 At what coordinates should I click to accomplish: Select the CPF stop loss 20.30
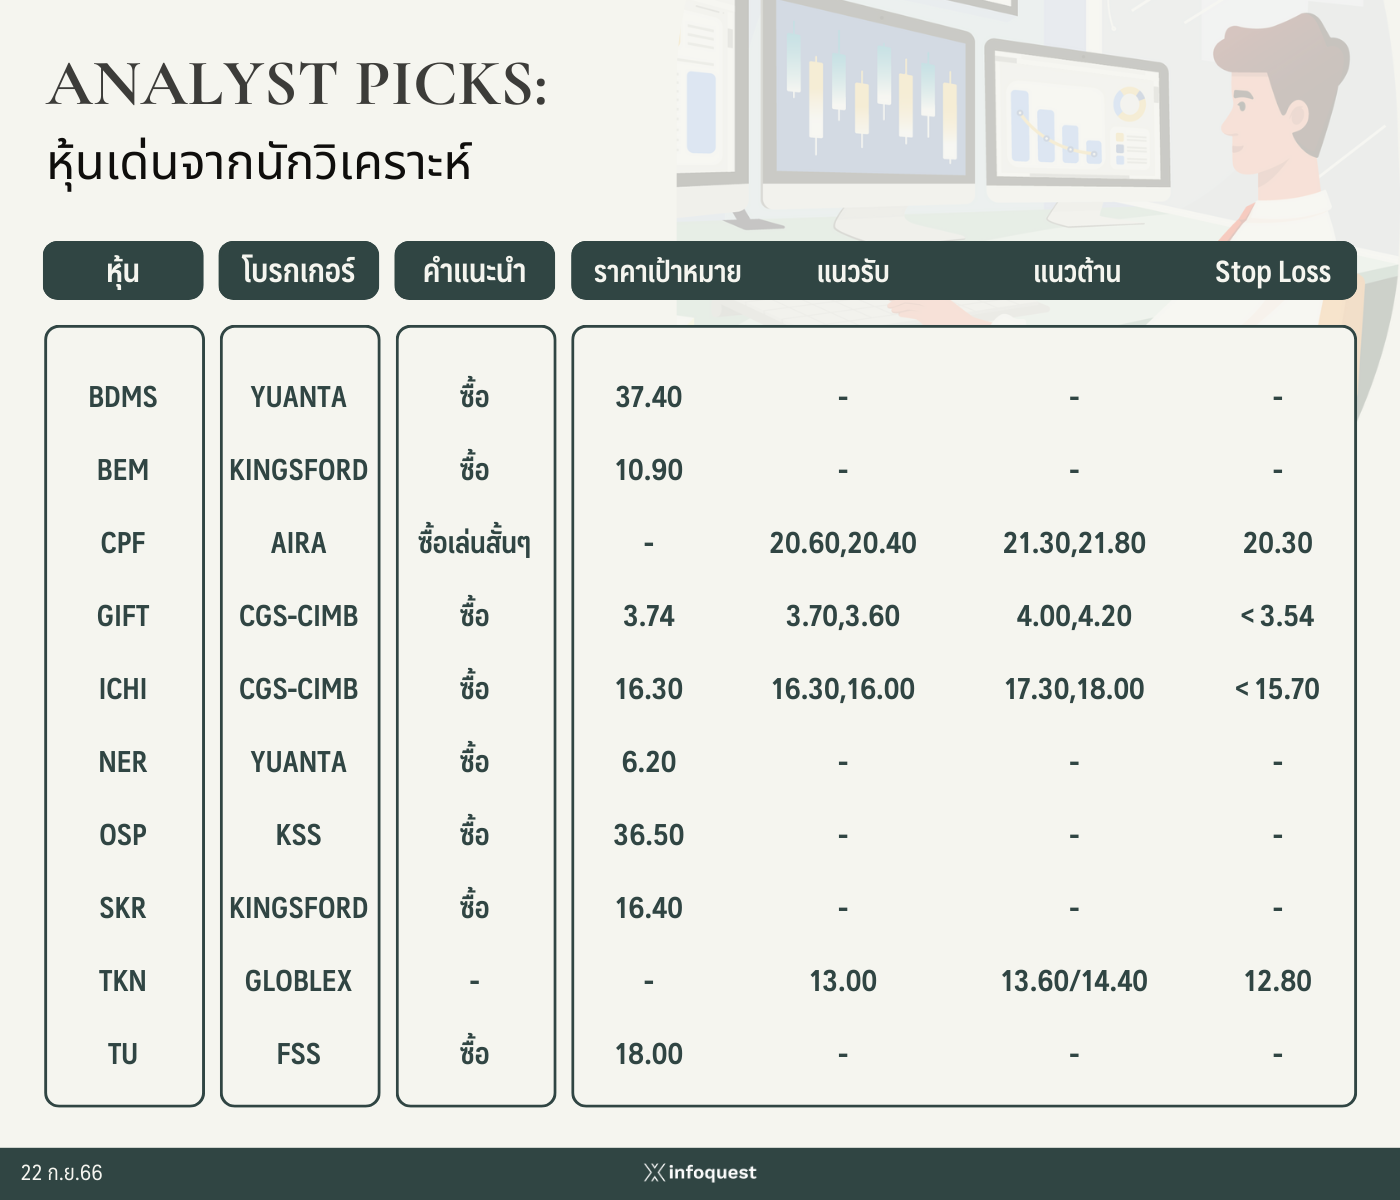(x=1278, y=543)
